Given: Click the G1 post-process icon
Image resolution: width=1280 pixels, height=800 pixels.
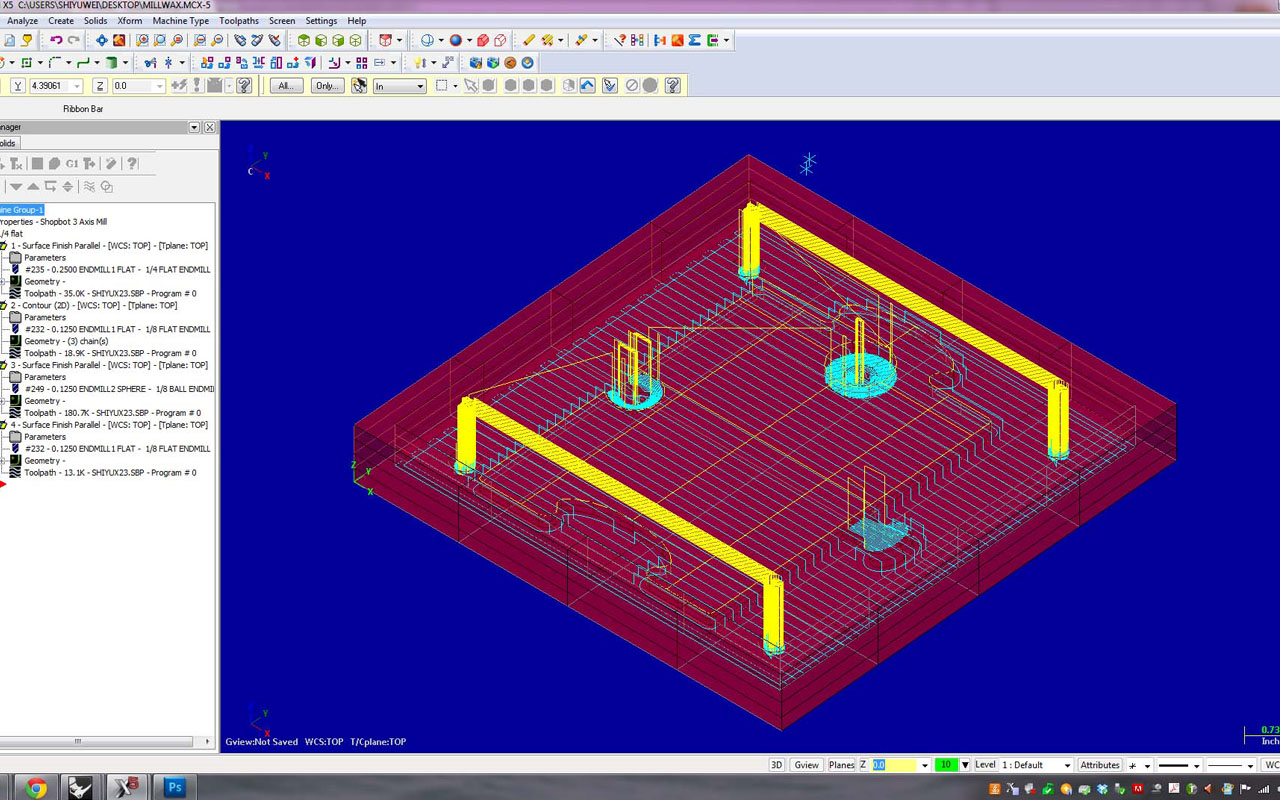Looking at the screenshot, I should coord(72,163).
